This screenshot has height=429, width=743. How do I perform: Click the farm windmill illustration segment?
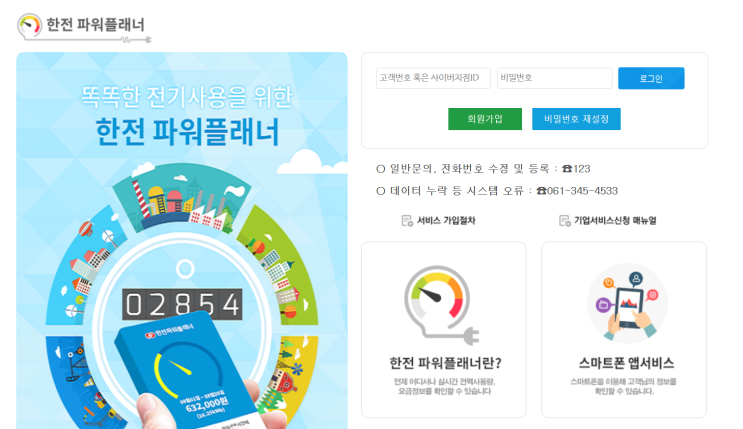(x=289, y=374)
